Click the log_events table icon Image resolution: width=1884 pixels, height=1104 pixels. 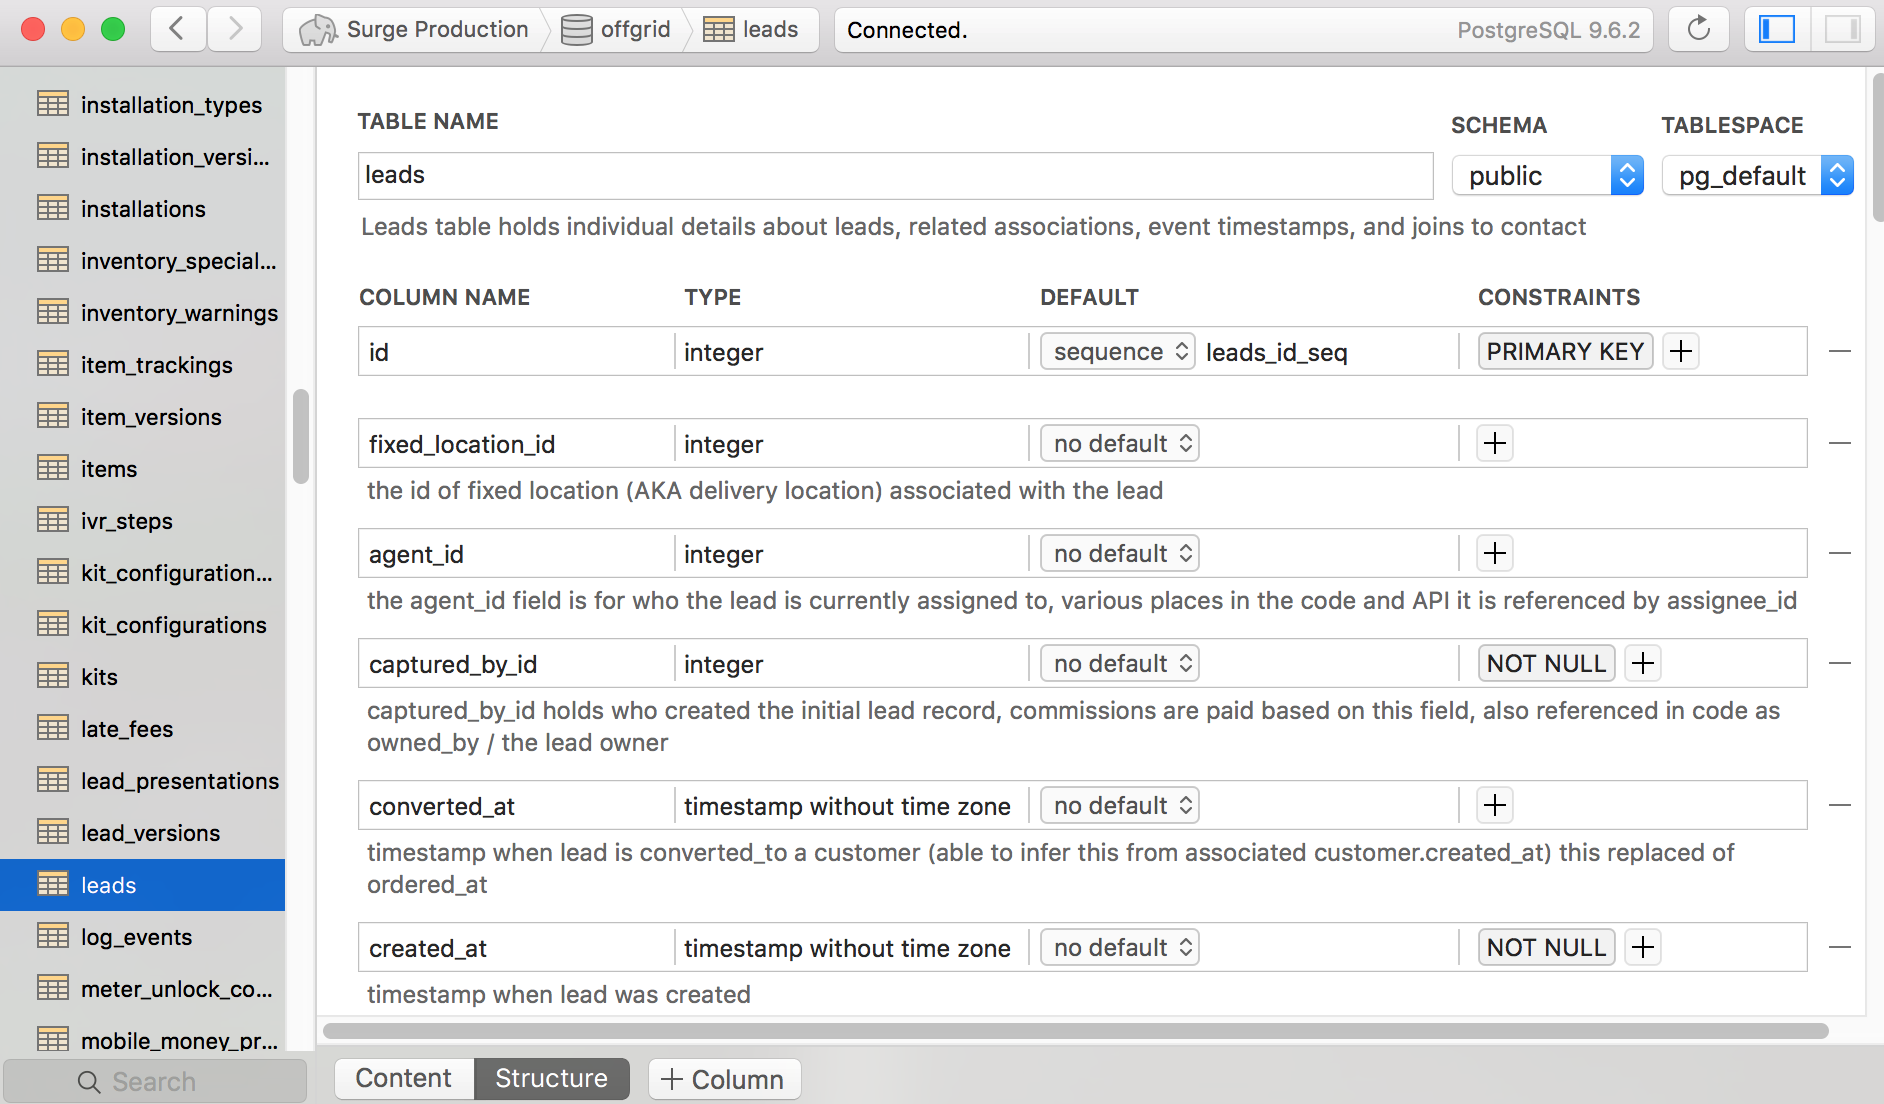pos(53,935)
